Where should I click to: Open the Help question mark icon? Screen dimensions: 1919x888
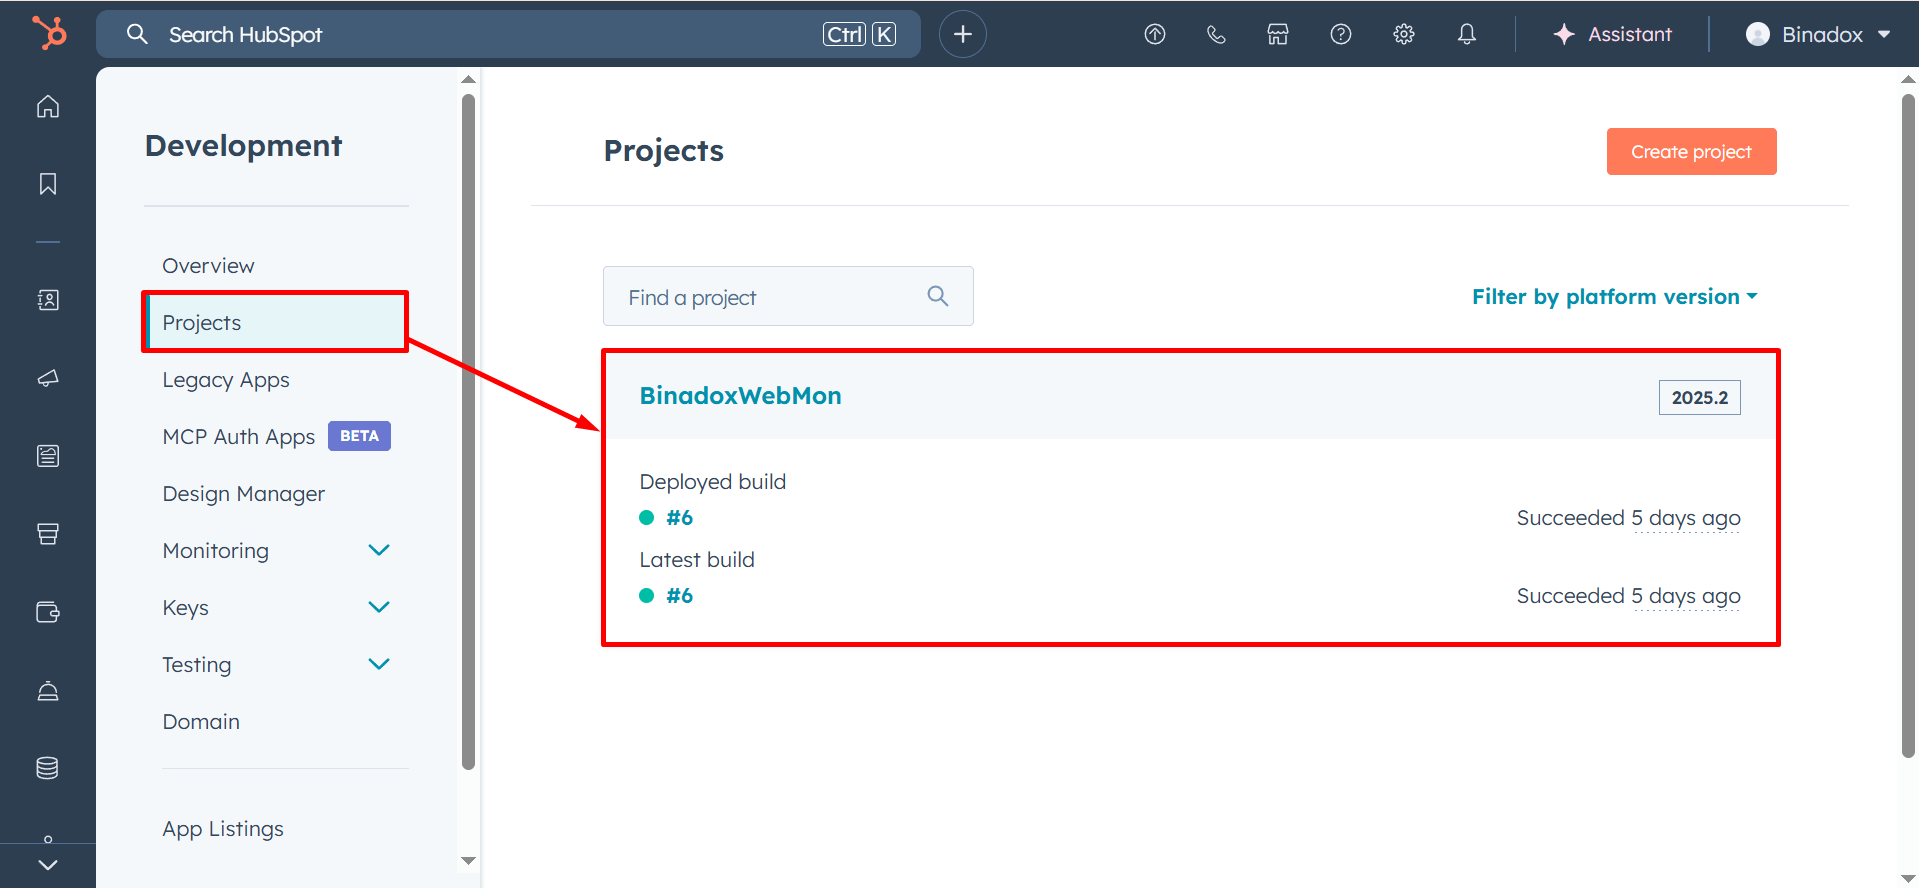tap(1341, 34)
